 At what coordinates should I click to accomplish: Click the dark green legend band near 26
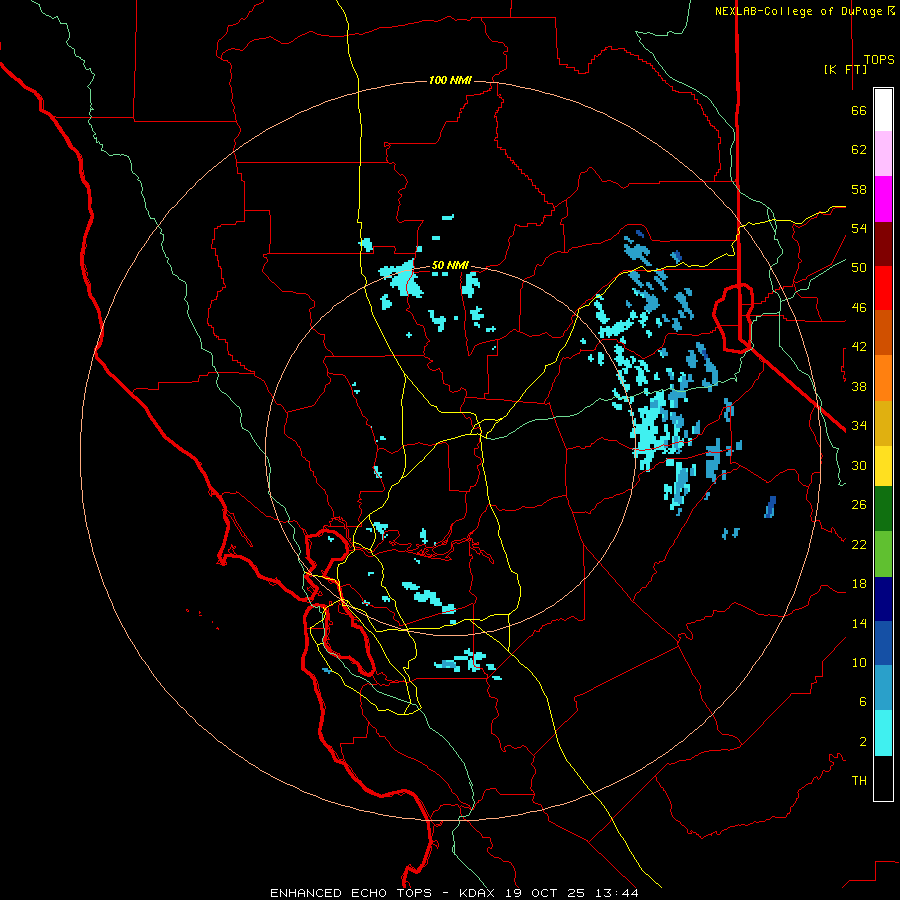(x=883, y=509)
